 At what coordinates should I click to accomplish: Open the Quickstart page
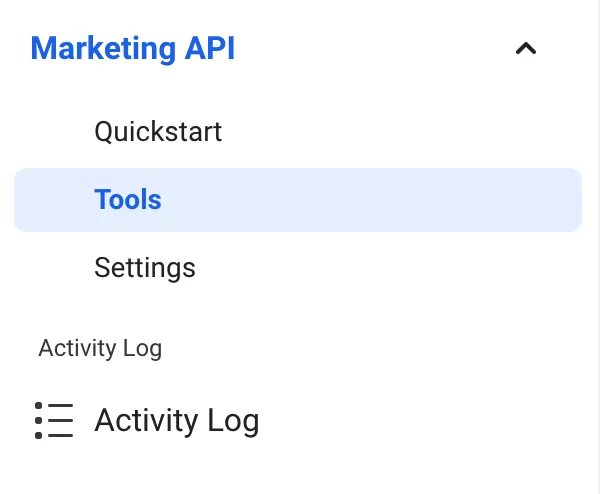[x=158, y=132]
